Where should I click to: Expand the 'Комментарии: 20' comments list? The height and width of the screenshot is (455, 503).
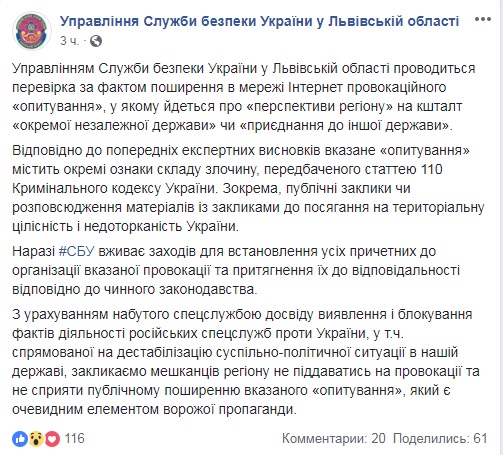pos(334,438)
